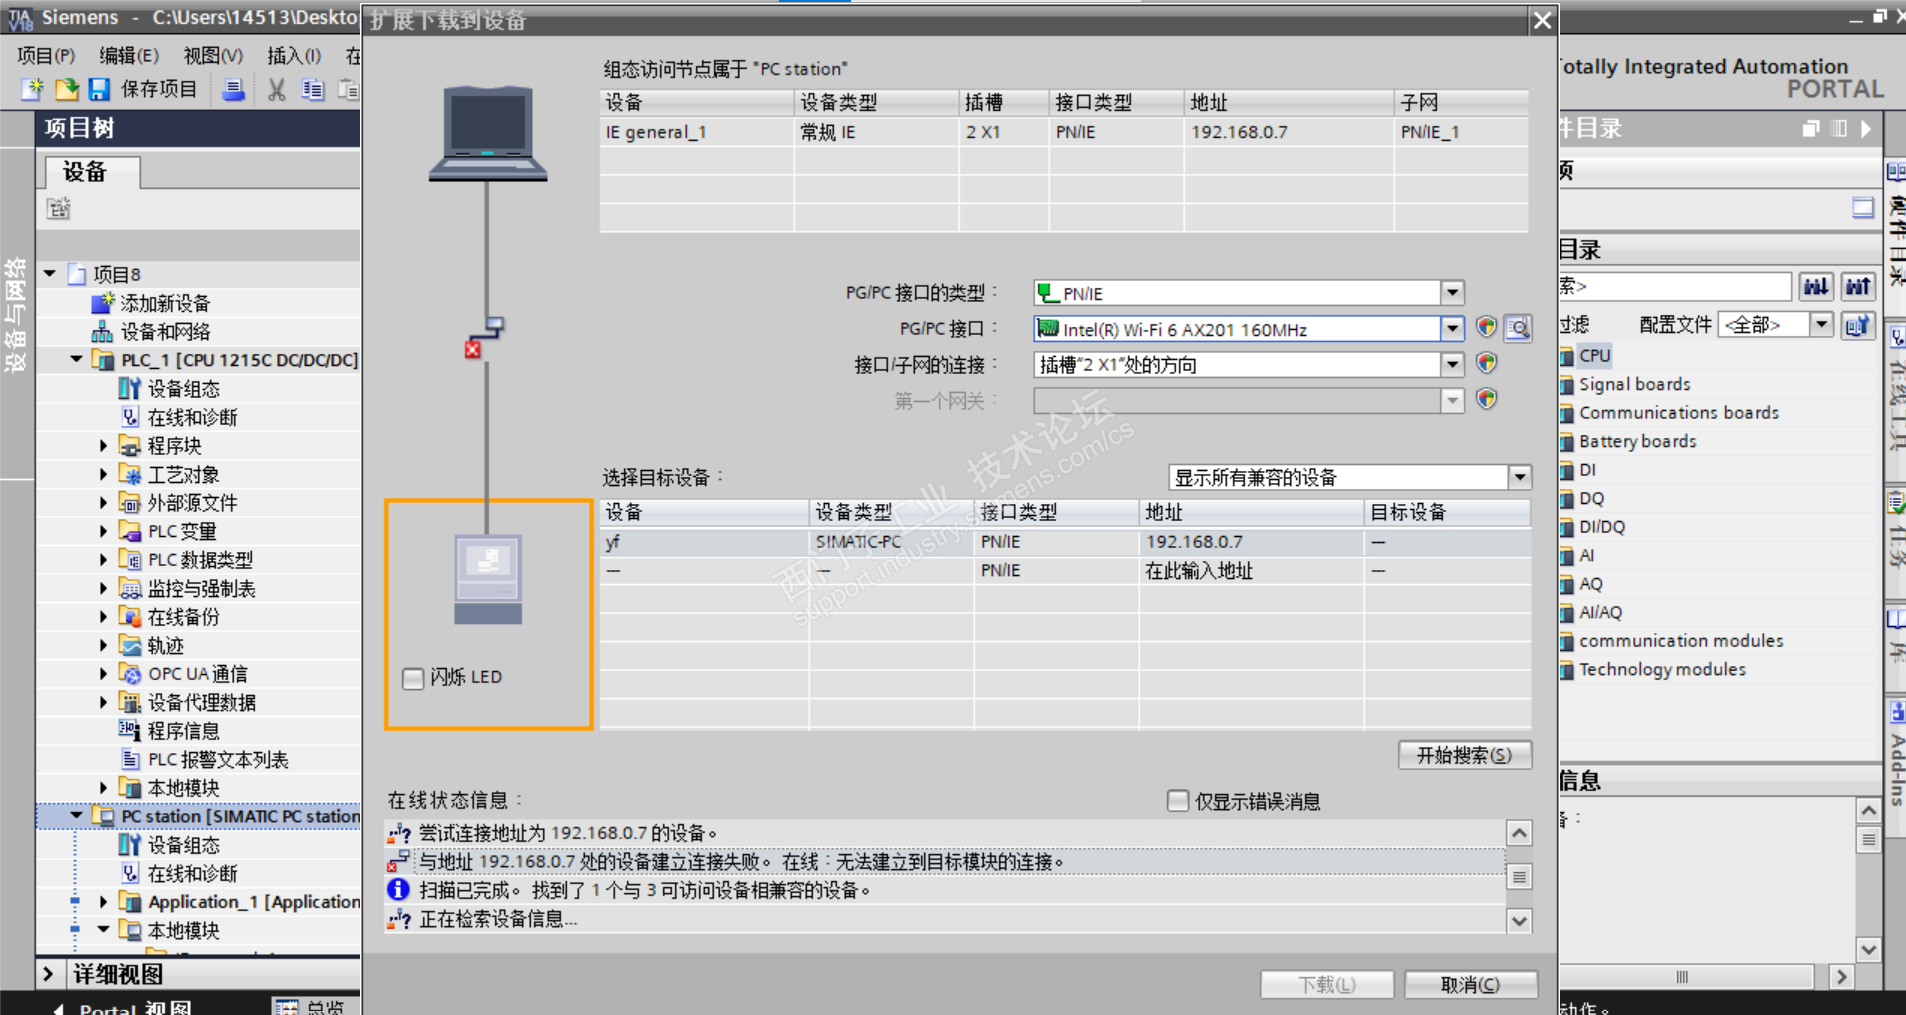This screenshot has width=1906, height=1015.
Task: Click the shield icon beside 接口/子网的连接
Action: point(1486,364)
